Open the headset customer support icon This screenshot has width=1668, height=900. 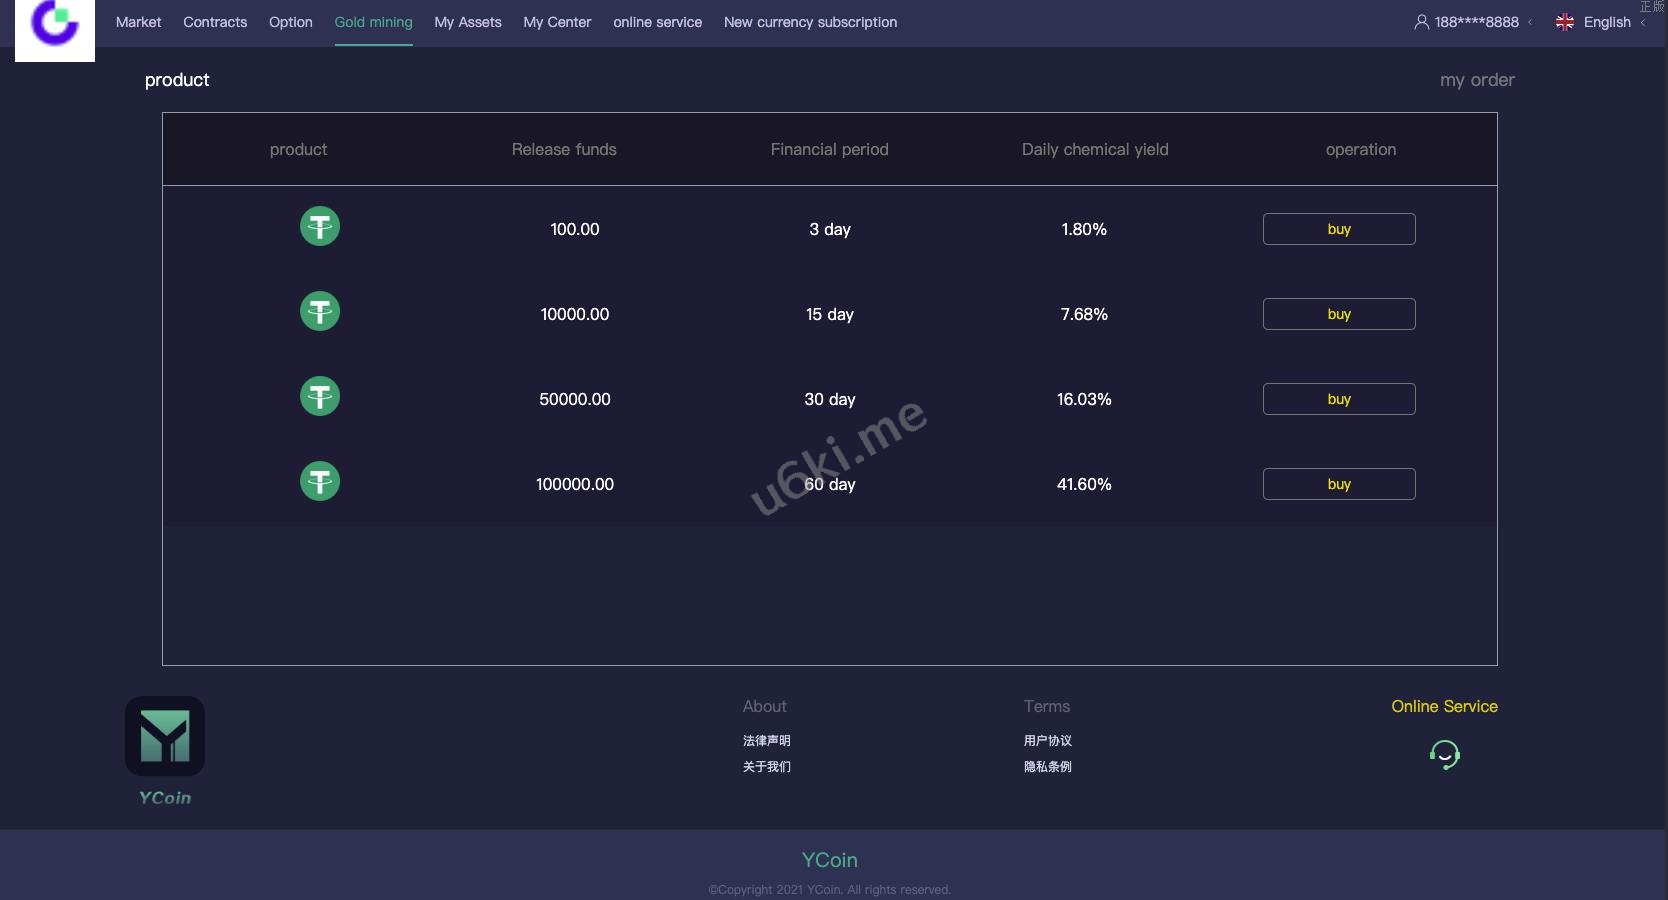click(x=1444, y=754)
